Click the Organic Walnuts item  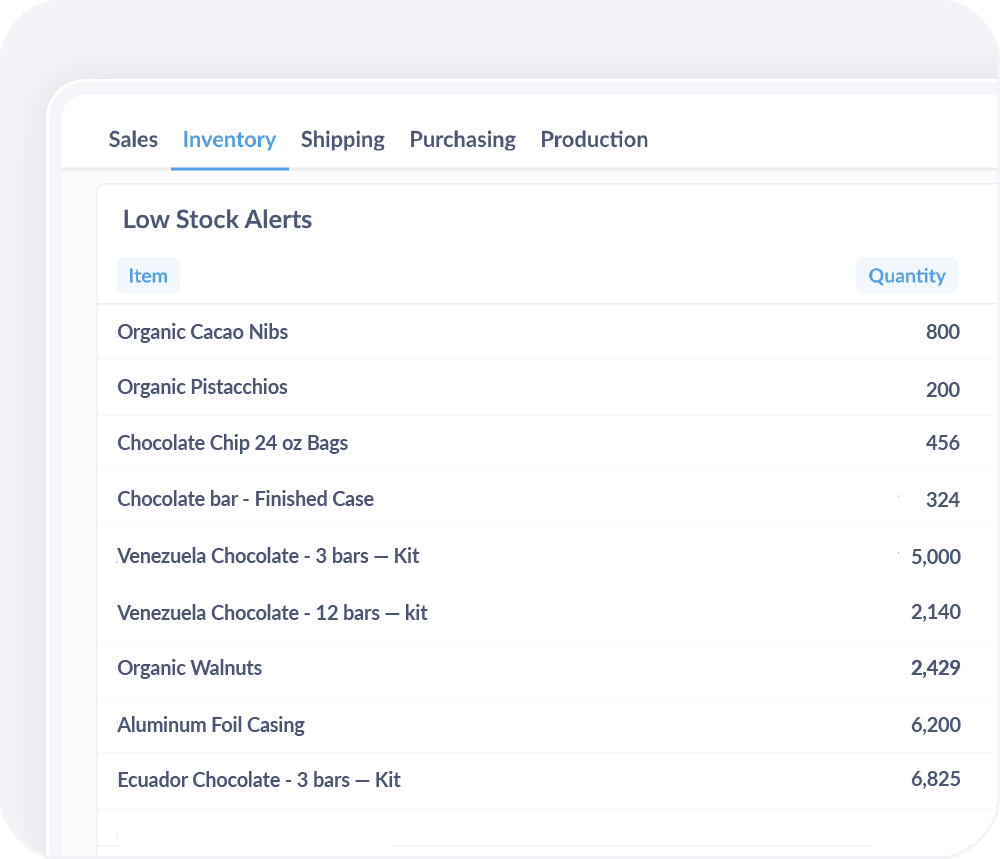(x=190, y=668)
